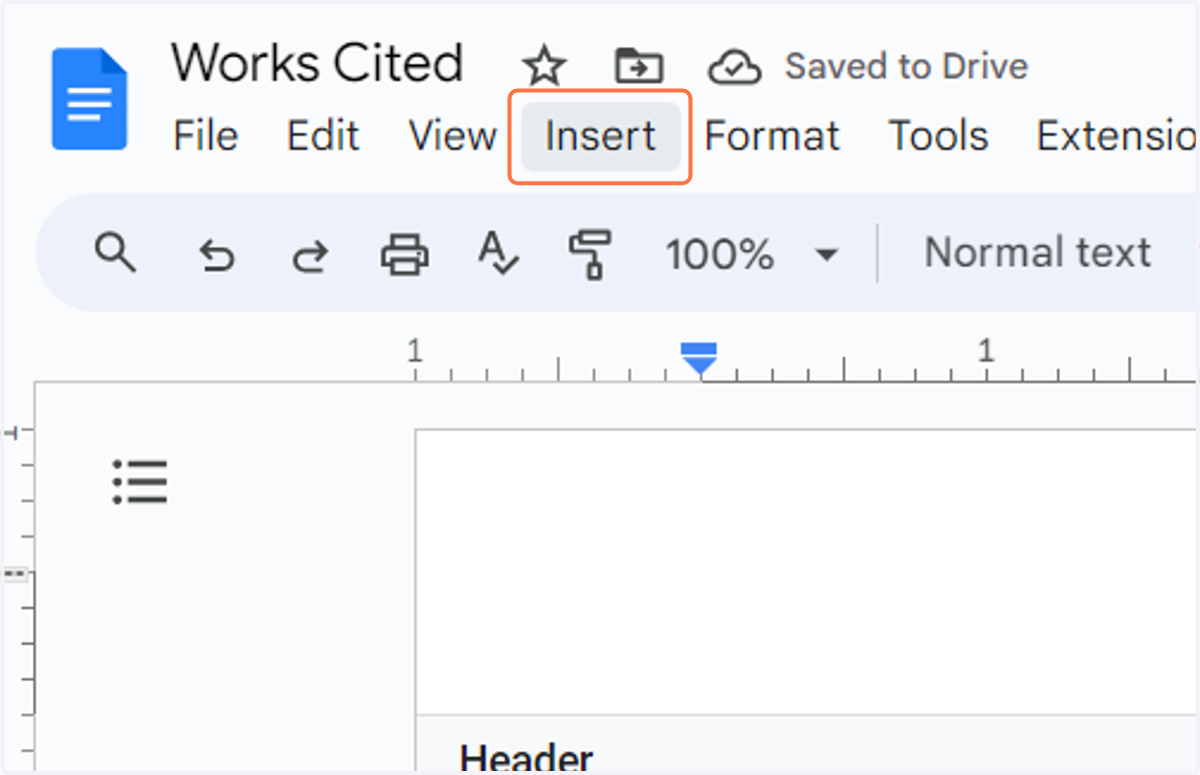Image resolution: width=1200 pixels, height=775 pixels.
Task: Open the Tools menu
Action: [x=938, y=135]
